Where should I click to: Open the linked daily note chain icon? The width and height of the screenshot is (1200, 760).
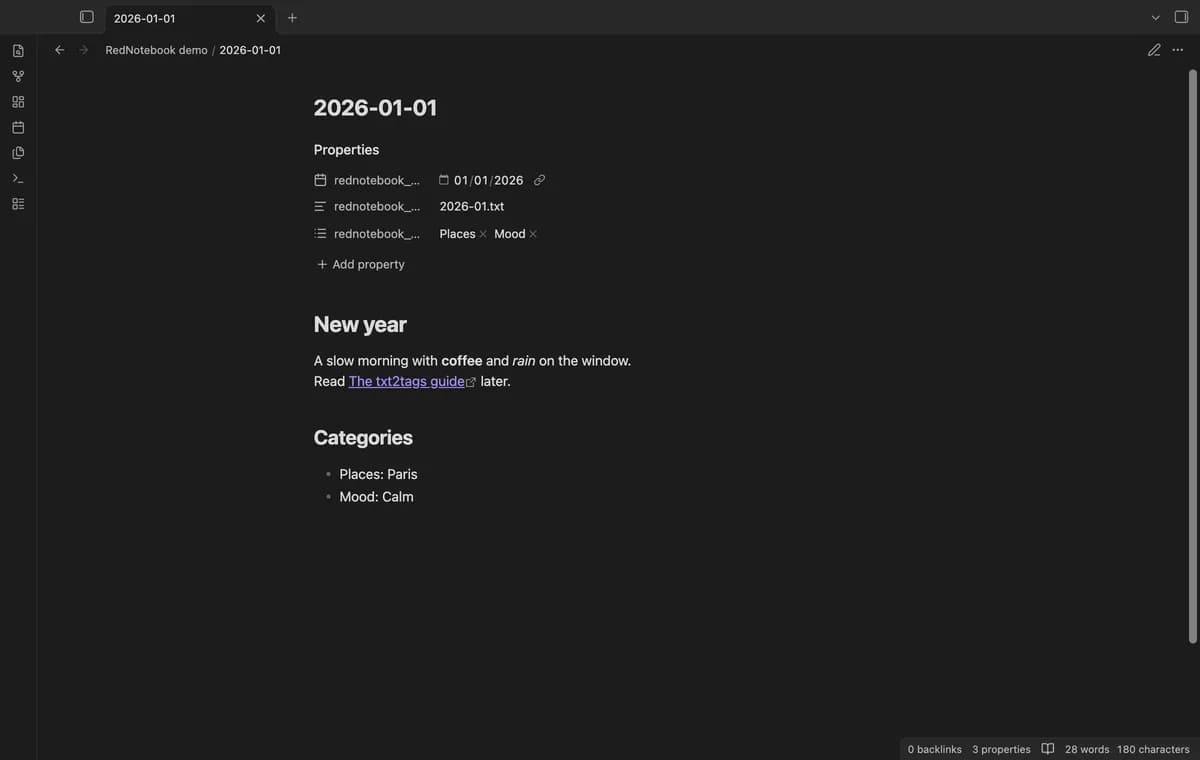point(539,180)
